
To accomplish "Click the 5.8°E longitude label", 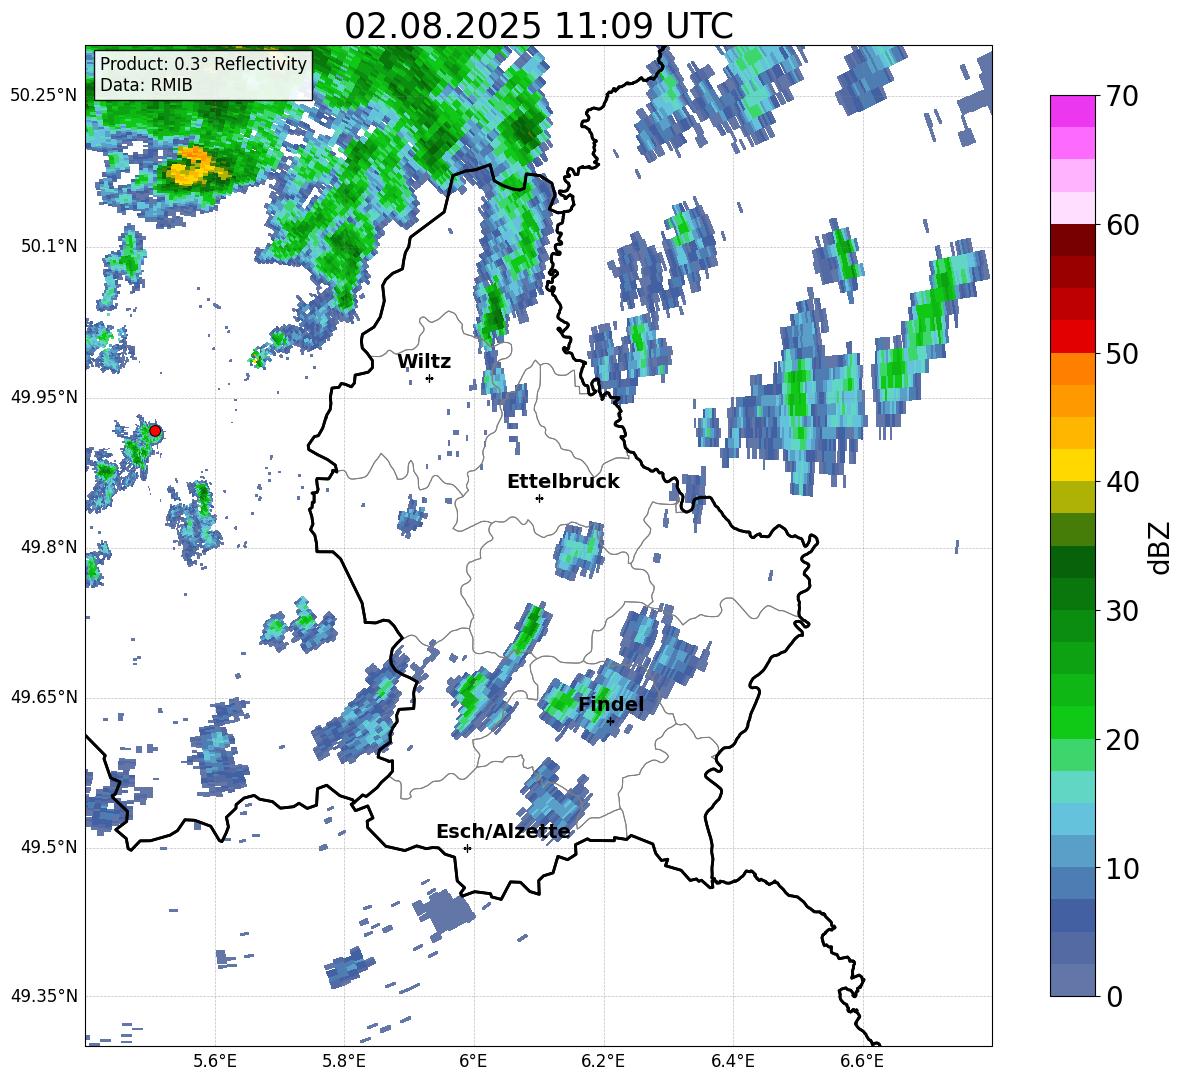I will [344, 1061].
